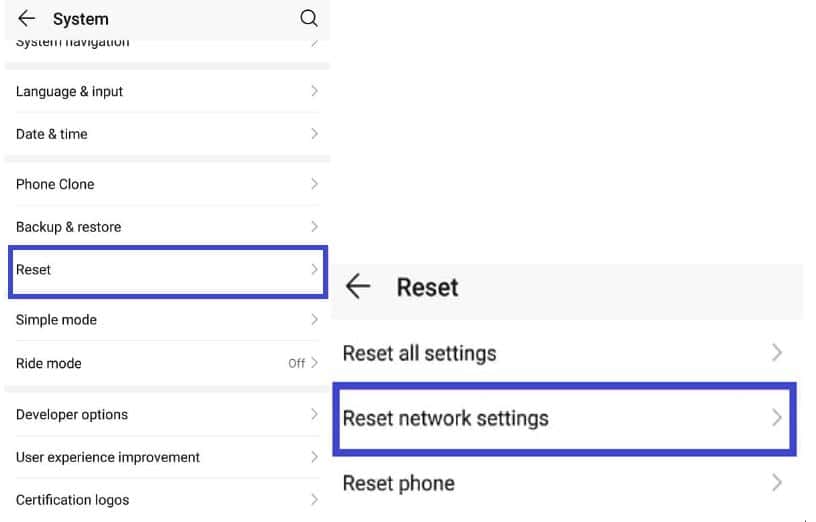
Task: Open the Reset menu entry
Action: click(x=168, y=272)
